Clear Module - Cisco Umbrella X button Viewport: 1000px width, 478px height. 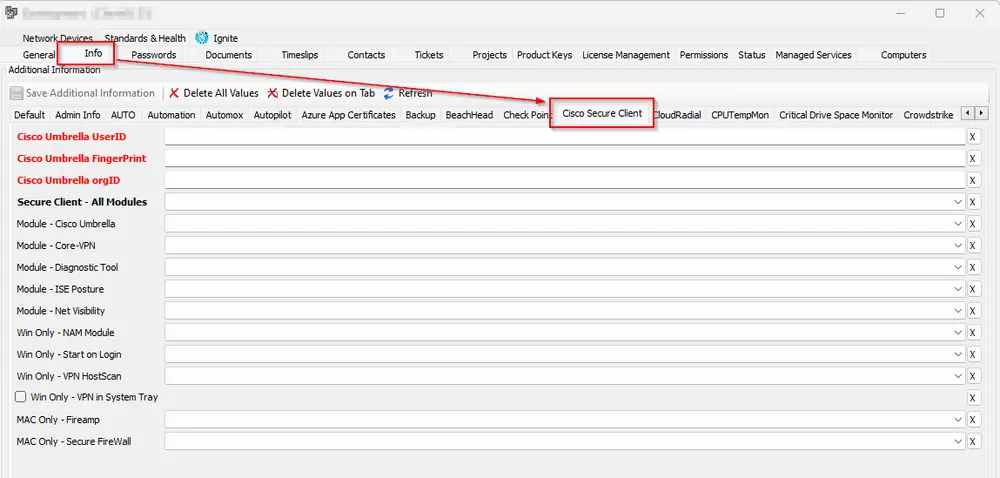tap(973, 224)
